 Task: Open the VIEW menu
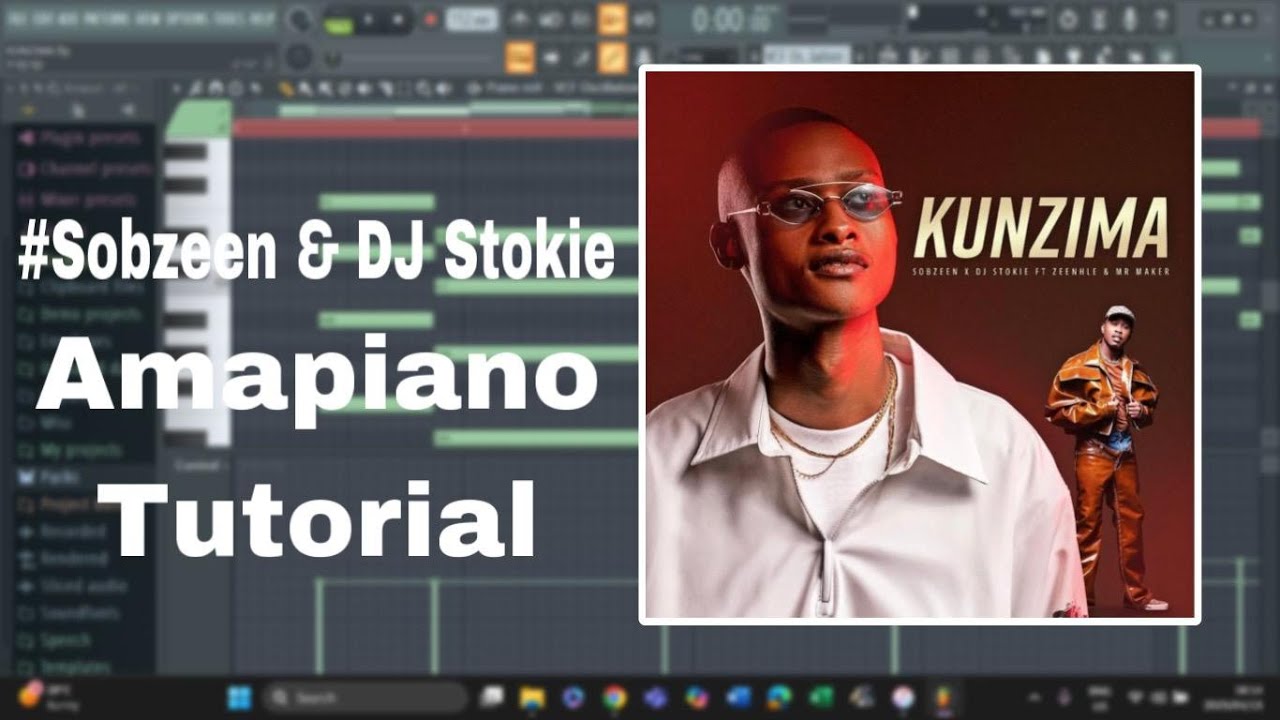(x=149, y=18)
